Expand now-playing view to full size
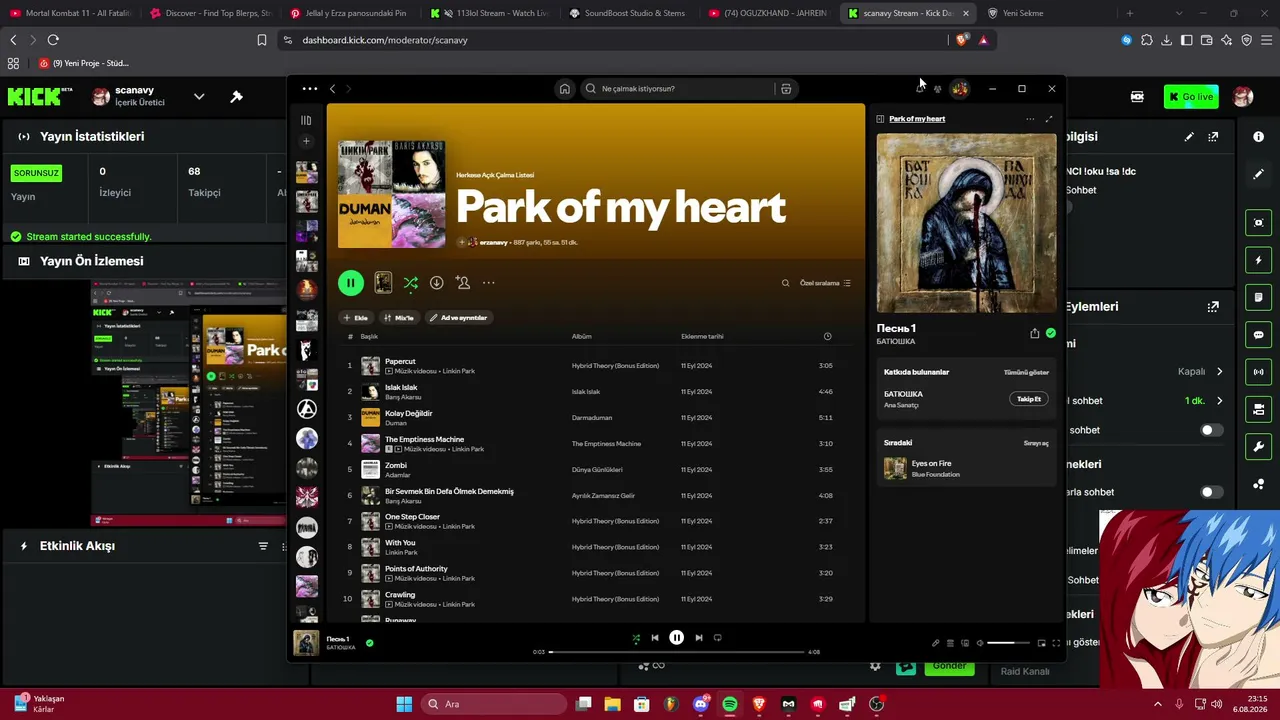Viewport: 1280px width, 720px height. click(x=1049, y=119)
